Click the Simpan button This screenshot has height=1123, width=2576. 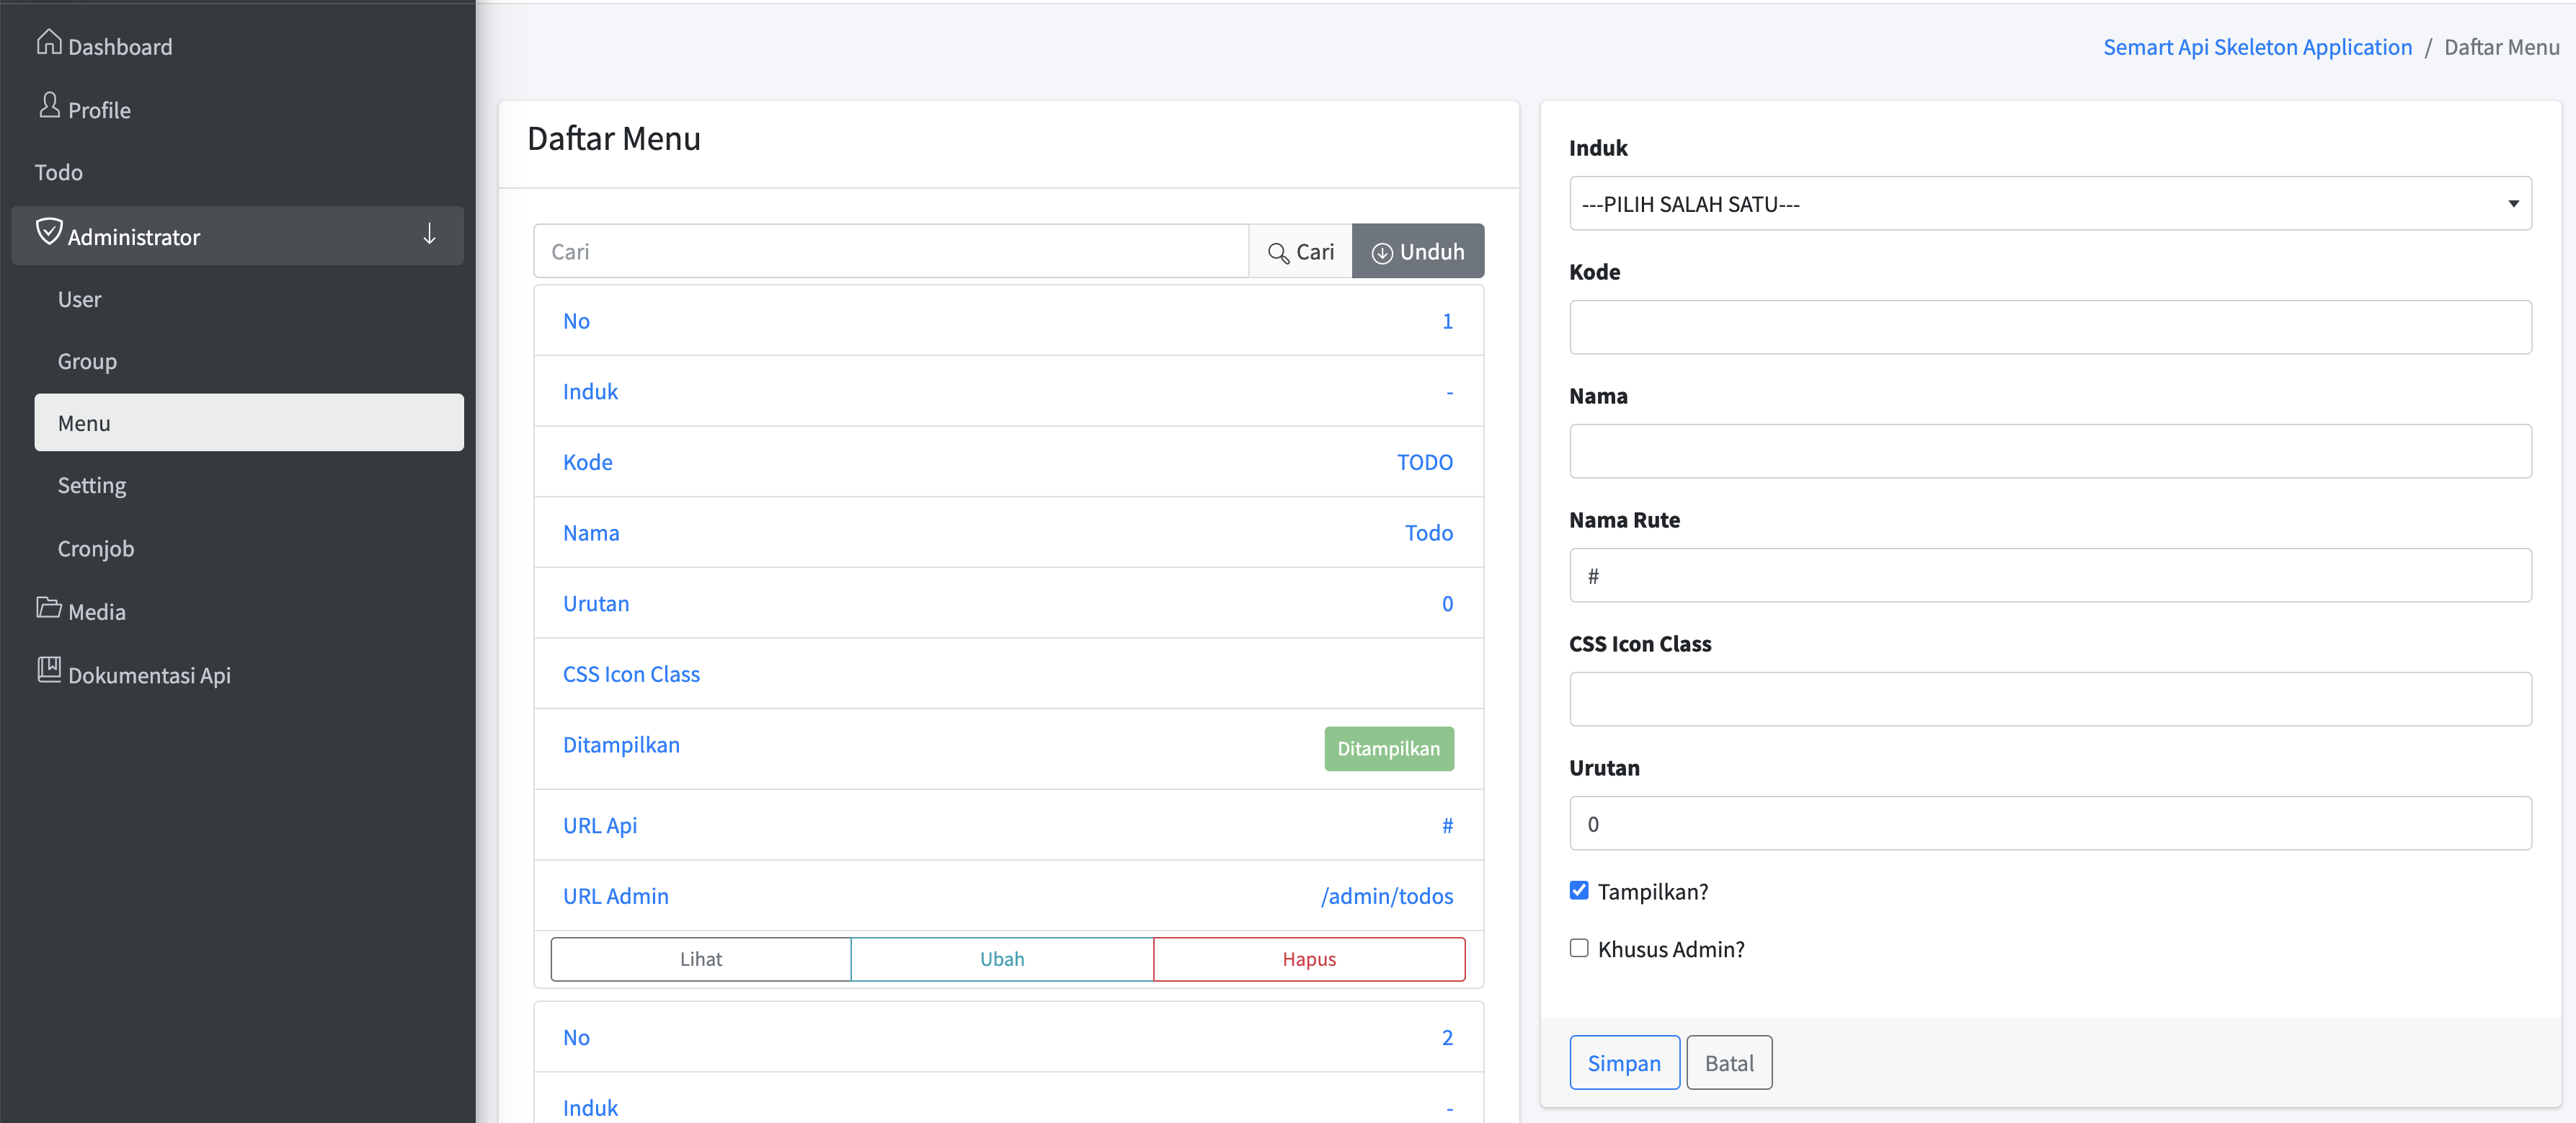click(x=1623, y=1063)
